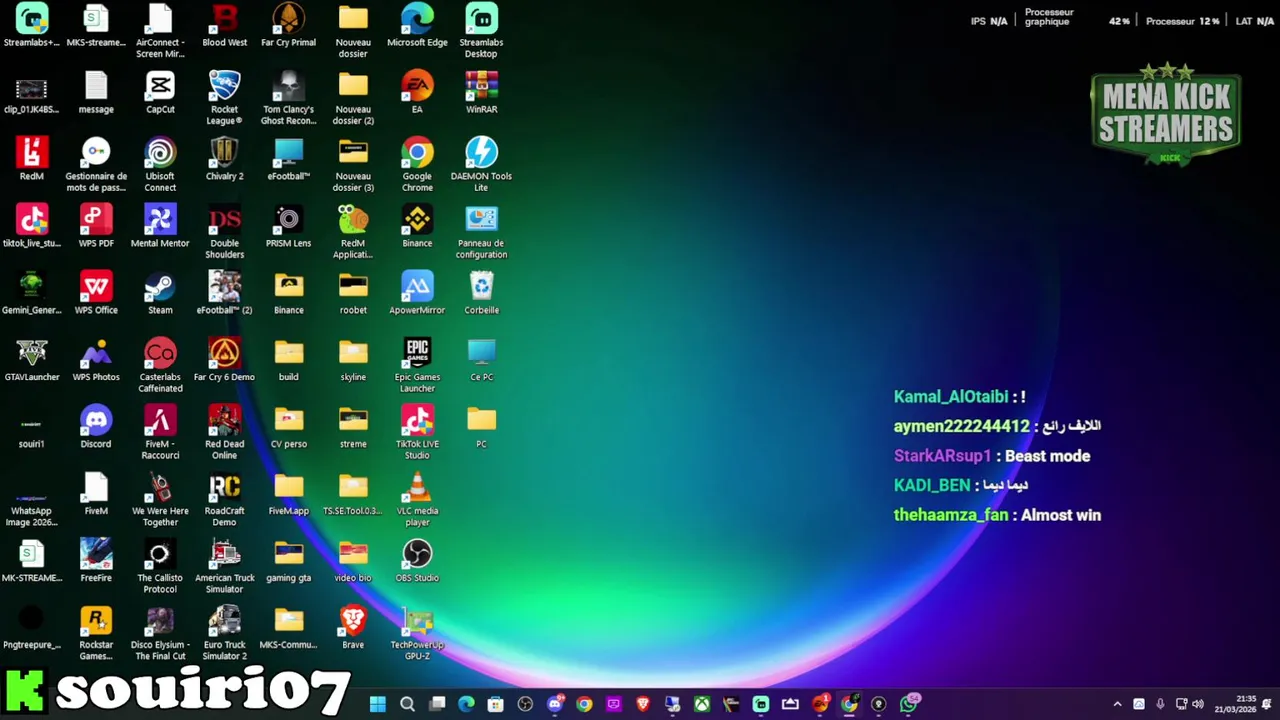
Task: Open DAEMON Tools Lite desktop icon
Action: point(481,164)
